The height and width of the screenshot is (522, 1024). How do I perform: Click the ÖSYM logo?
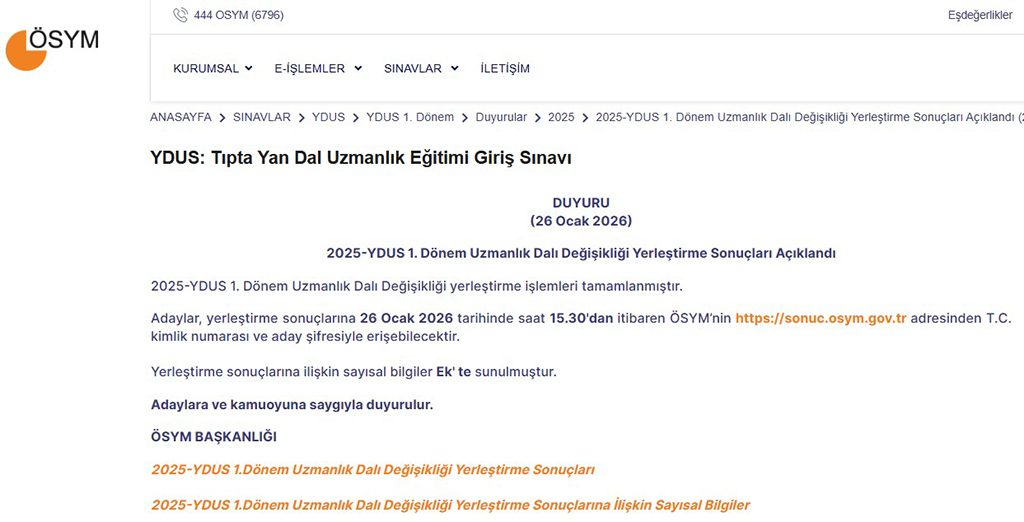coord(52,47)
